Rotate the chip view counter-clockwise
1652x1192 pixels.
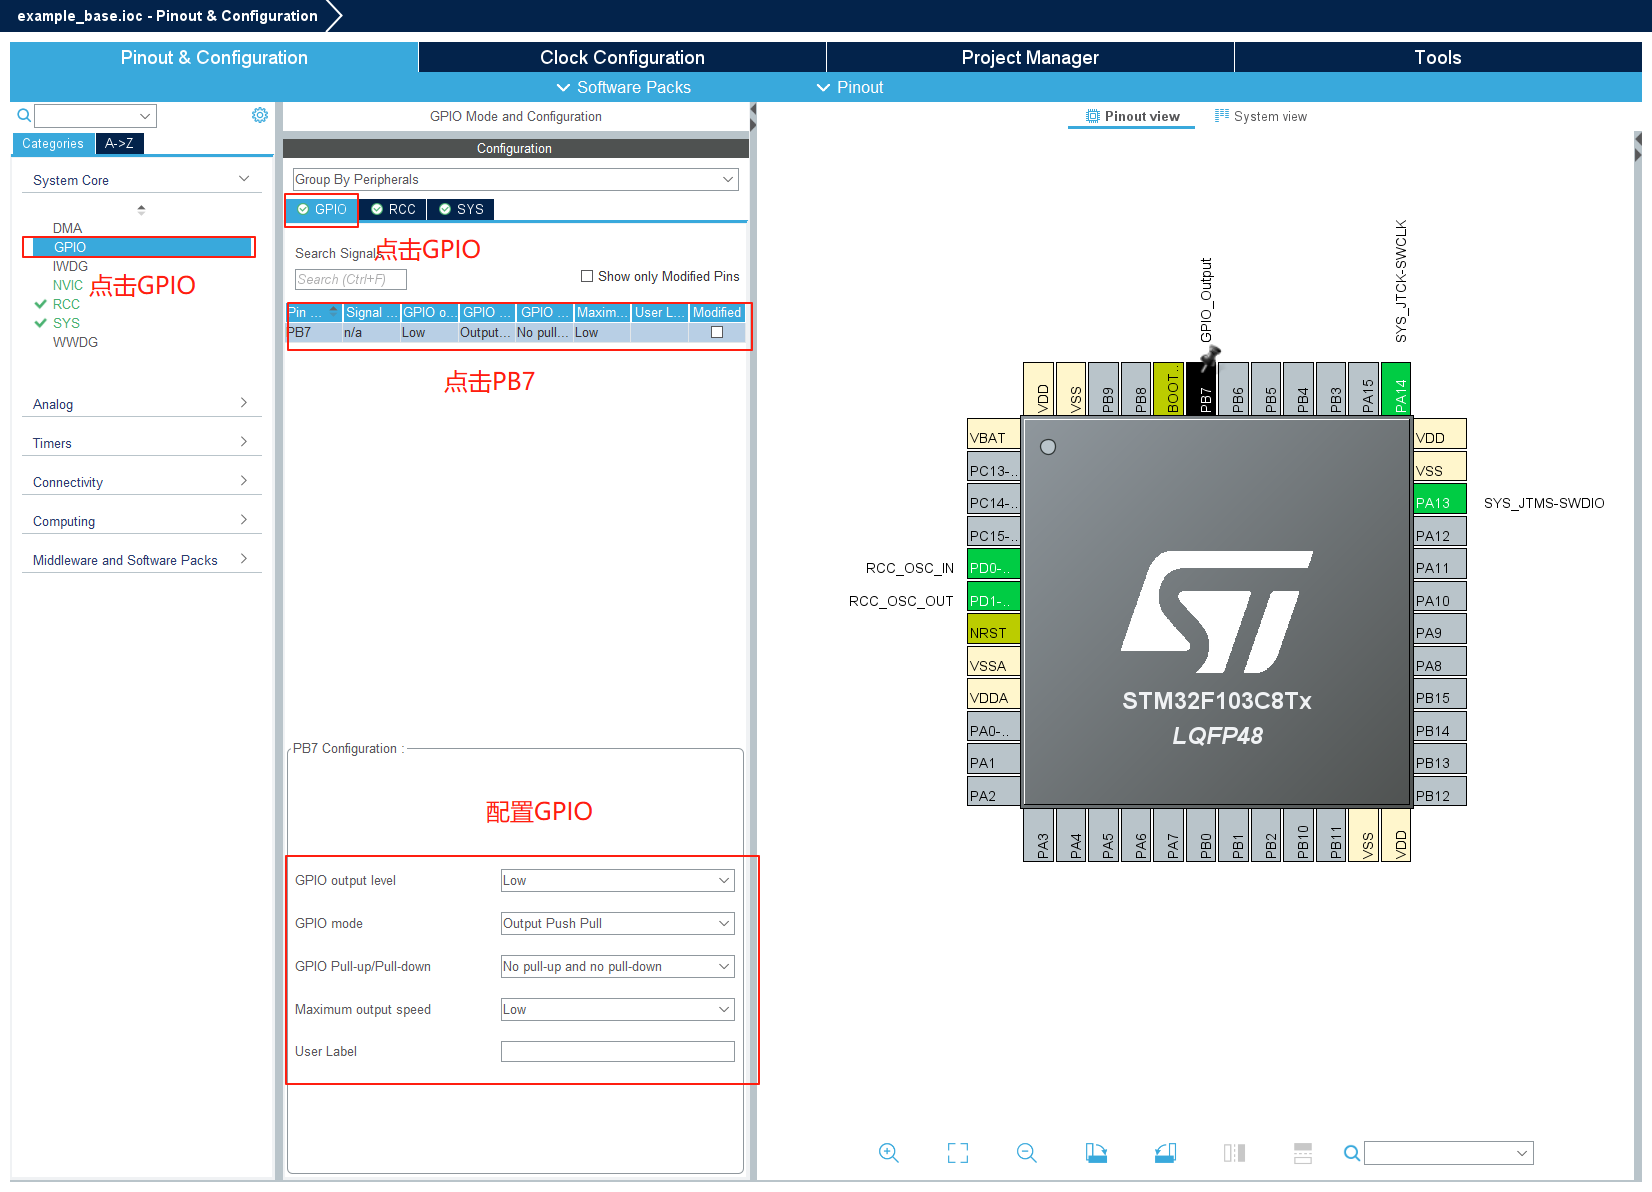coord(1165,1153)
